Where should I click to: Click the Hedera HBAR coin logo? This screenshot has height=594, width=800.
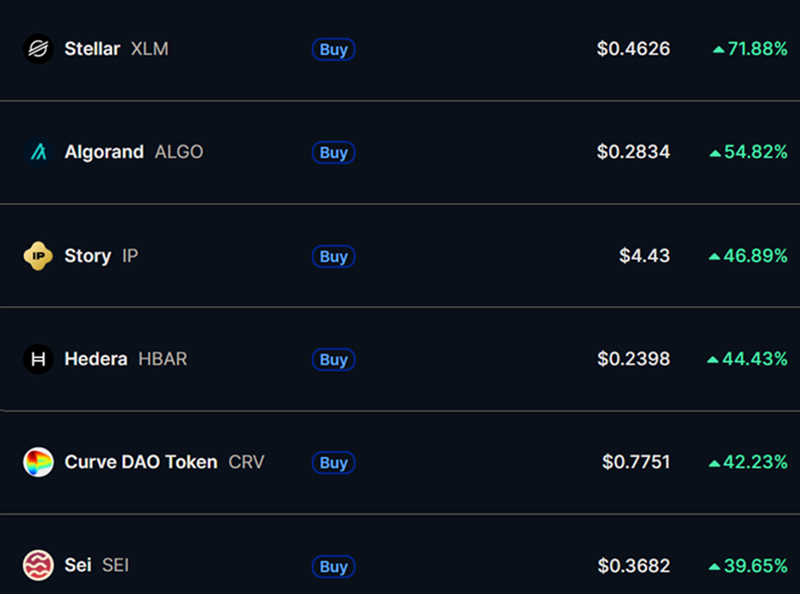click(38, 359)
